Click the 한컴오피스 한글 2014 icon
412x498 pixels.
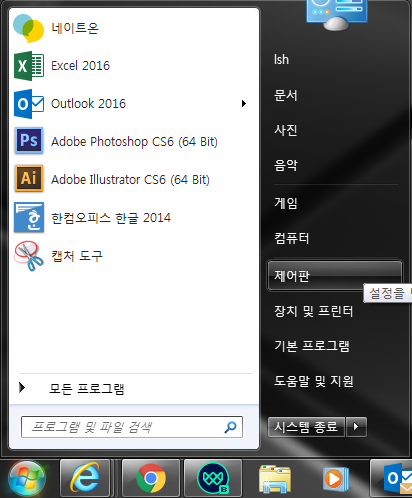coord(29,217)
